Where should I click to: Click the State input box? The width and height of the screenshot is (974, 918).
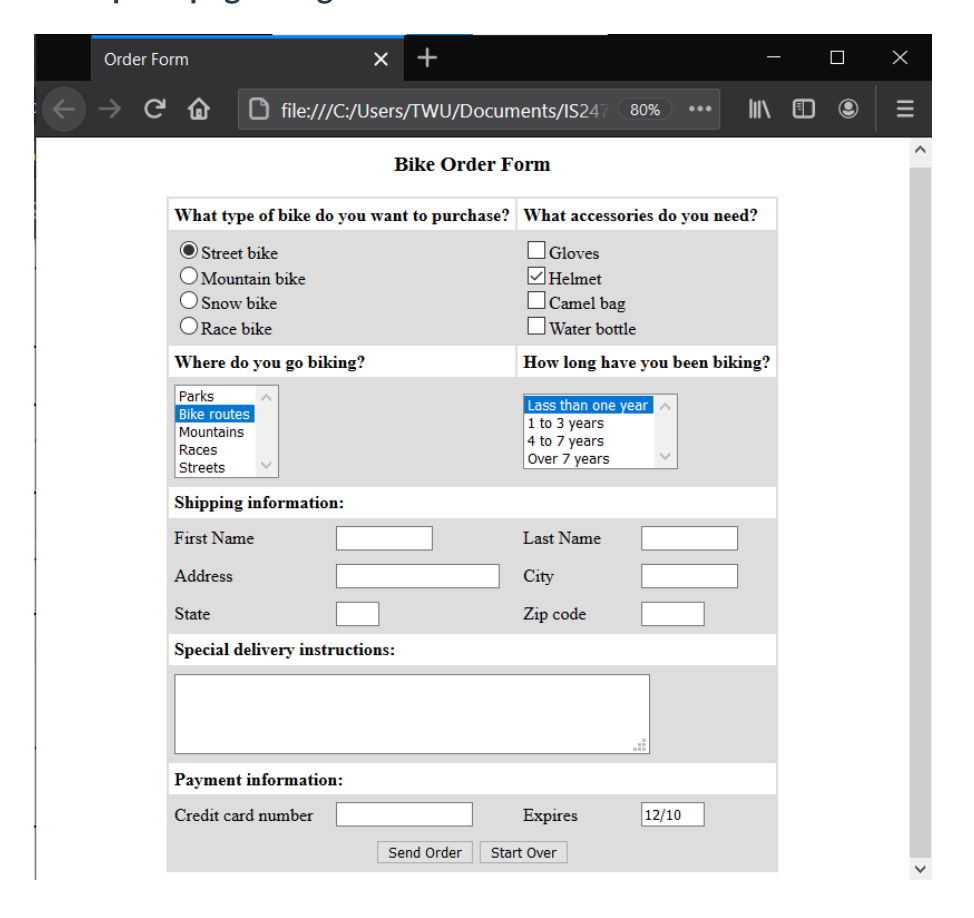pyautogui.click(x=357, y=614)
